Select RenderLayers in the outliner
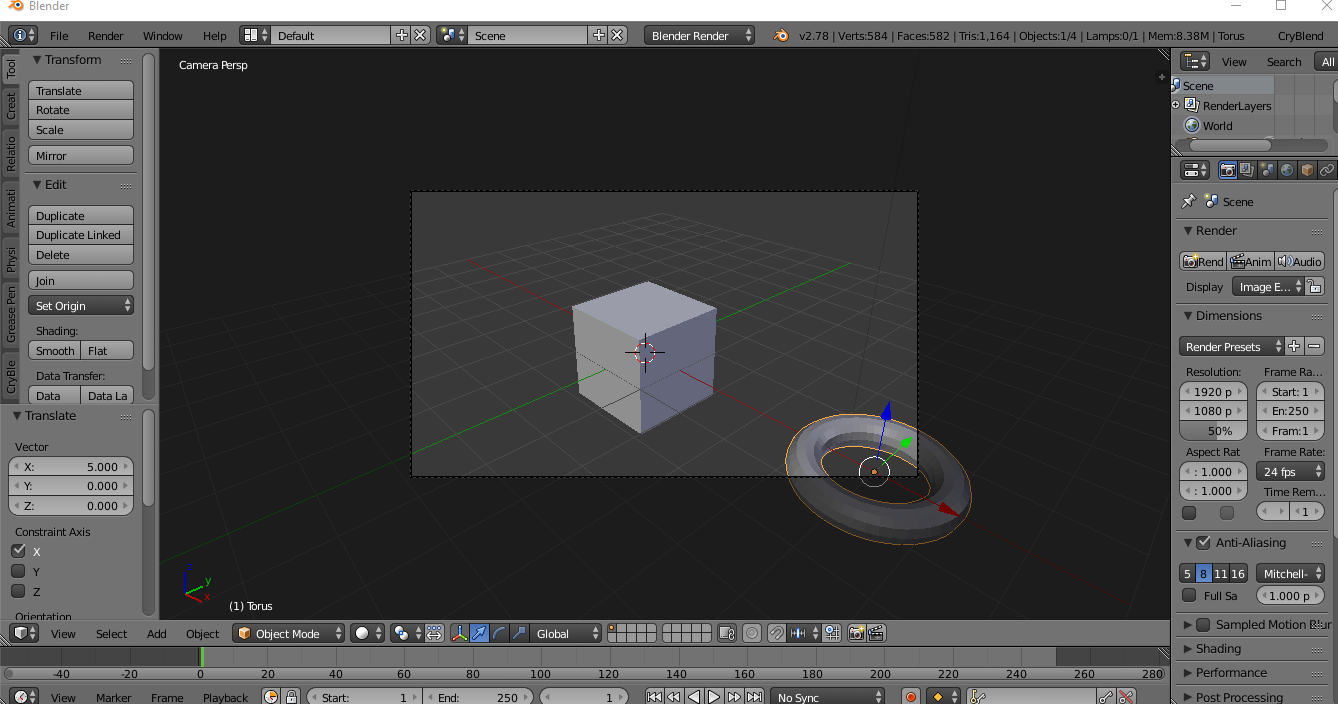The image size is (1338, 704). pyautogui.click(x=1238, y=105)
